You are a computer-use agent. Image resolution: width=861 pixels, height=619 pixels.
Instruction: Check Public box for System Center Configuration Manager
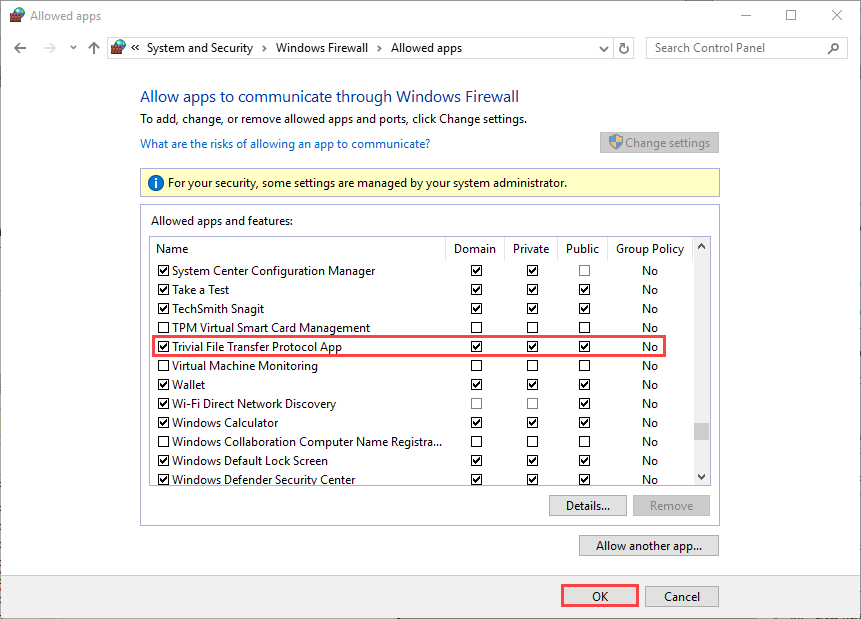[584, 271]
